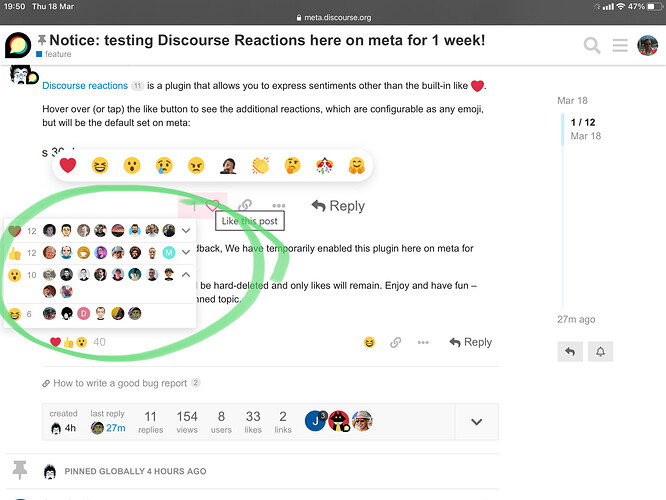Image resolution: width=666 pixels, height=500 pixels.
Task: Open the J poster avatar
Action: pos(316,421)
